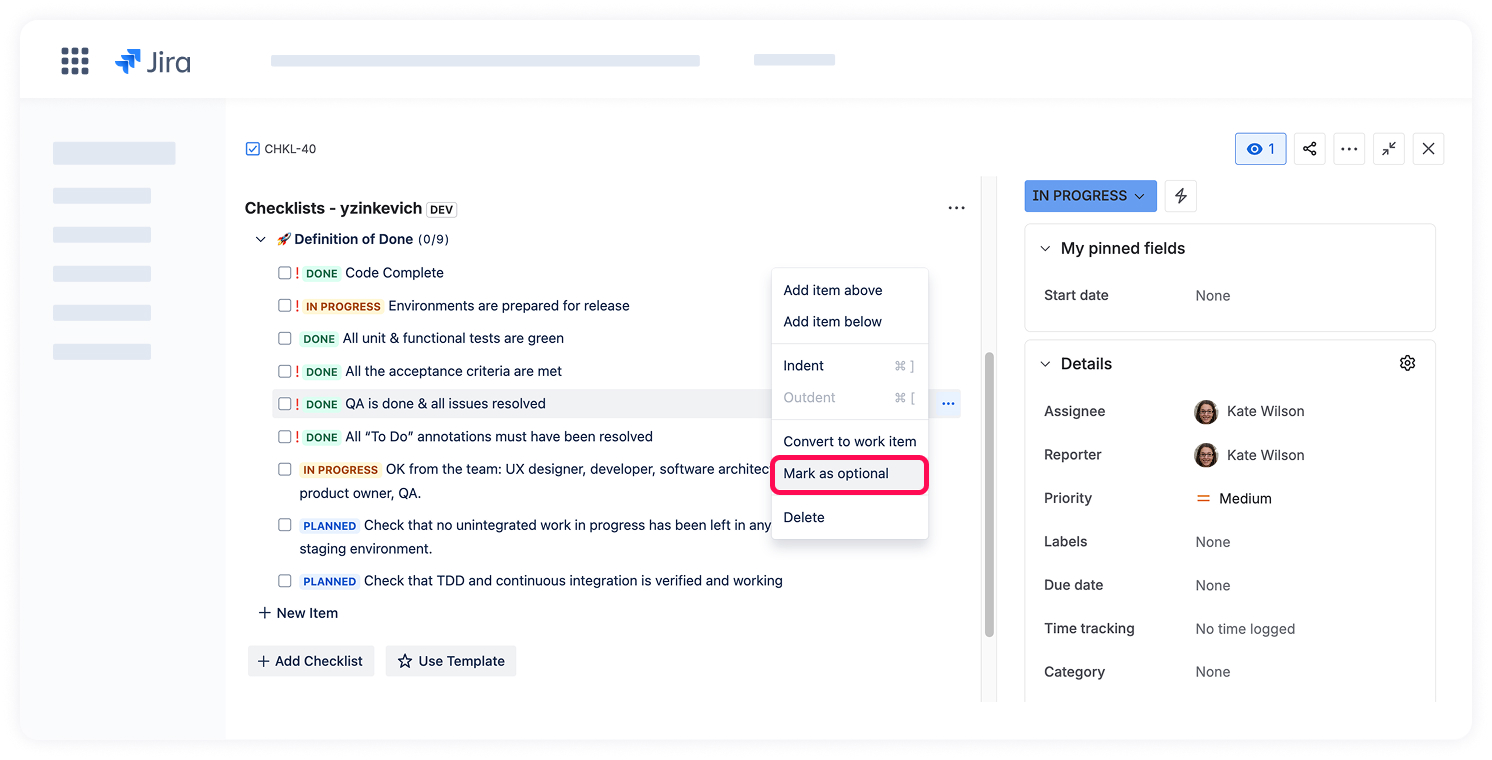Open the IN PROGRESS status dropdown
This screenshot has width=1492, height=760.
tap(1089, 196)
